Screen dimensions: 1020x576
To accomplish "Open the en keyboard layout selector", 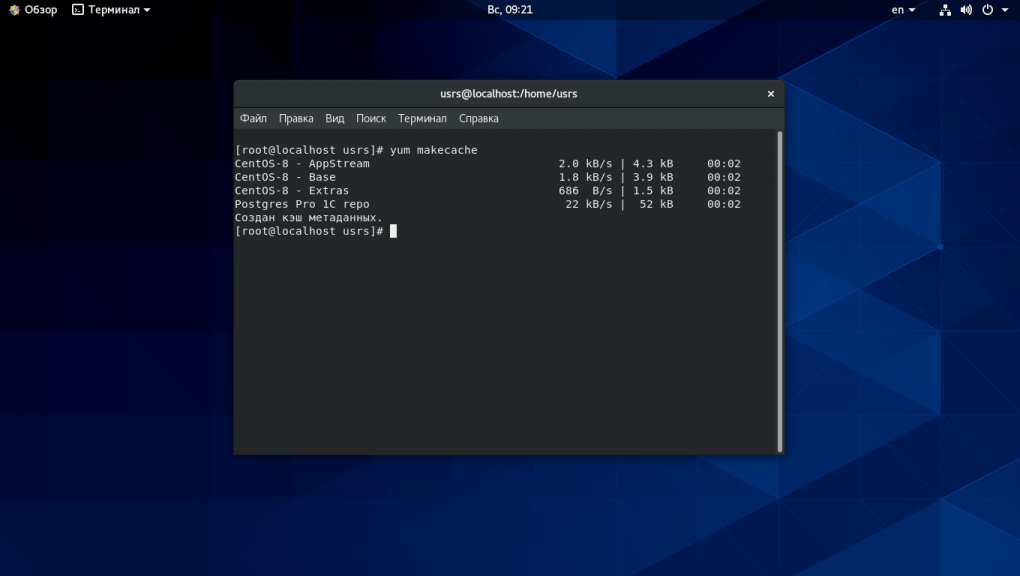I will pos(903,10).
